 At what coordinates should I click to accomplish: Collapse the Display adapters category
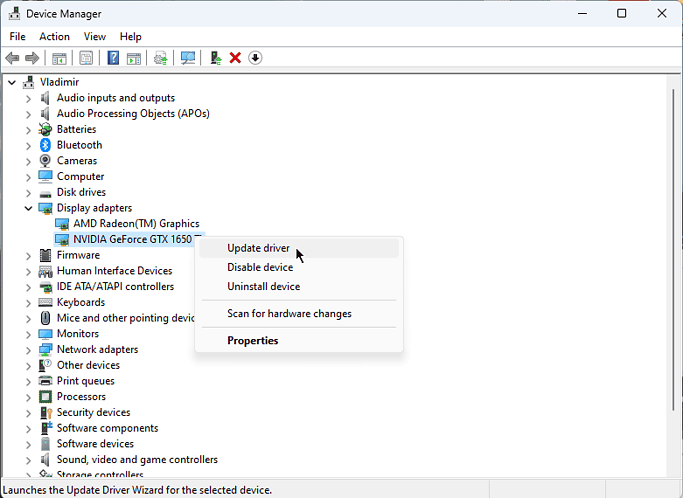(x=27, y=208)
